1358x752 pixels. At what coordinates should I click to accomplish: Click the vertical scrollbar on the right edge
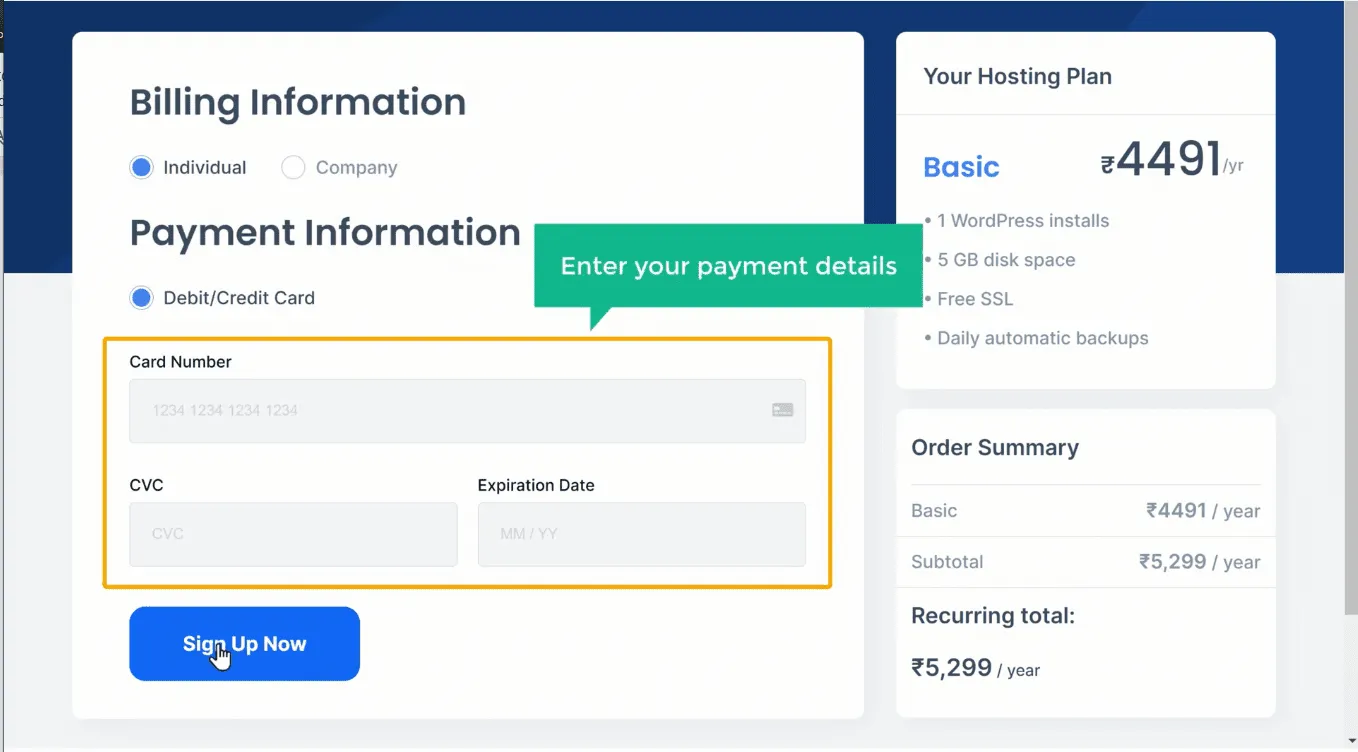coord(1350,300)
